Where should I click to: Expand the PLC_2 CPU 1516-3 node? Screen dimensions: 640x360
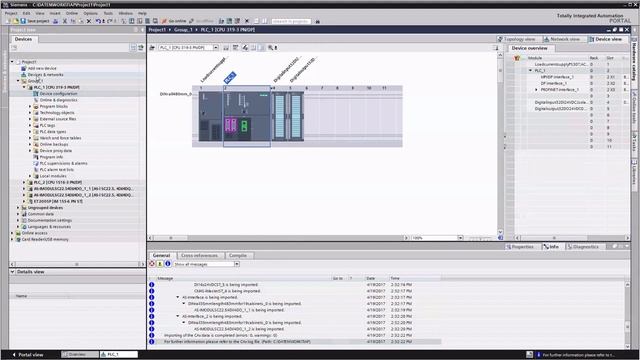[x=24, y=182]
